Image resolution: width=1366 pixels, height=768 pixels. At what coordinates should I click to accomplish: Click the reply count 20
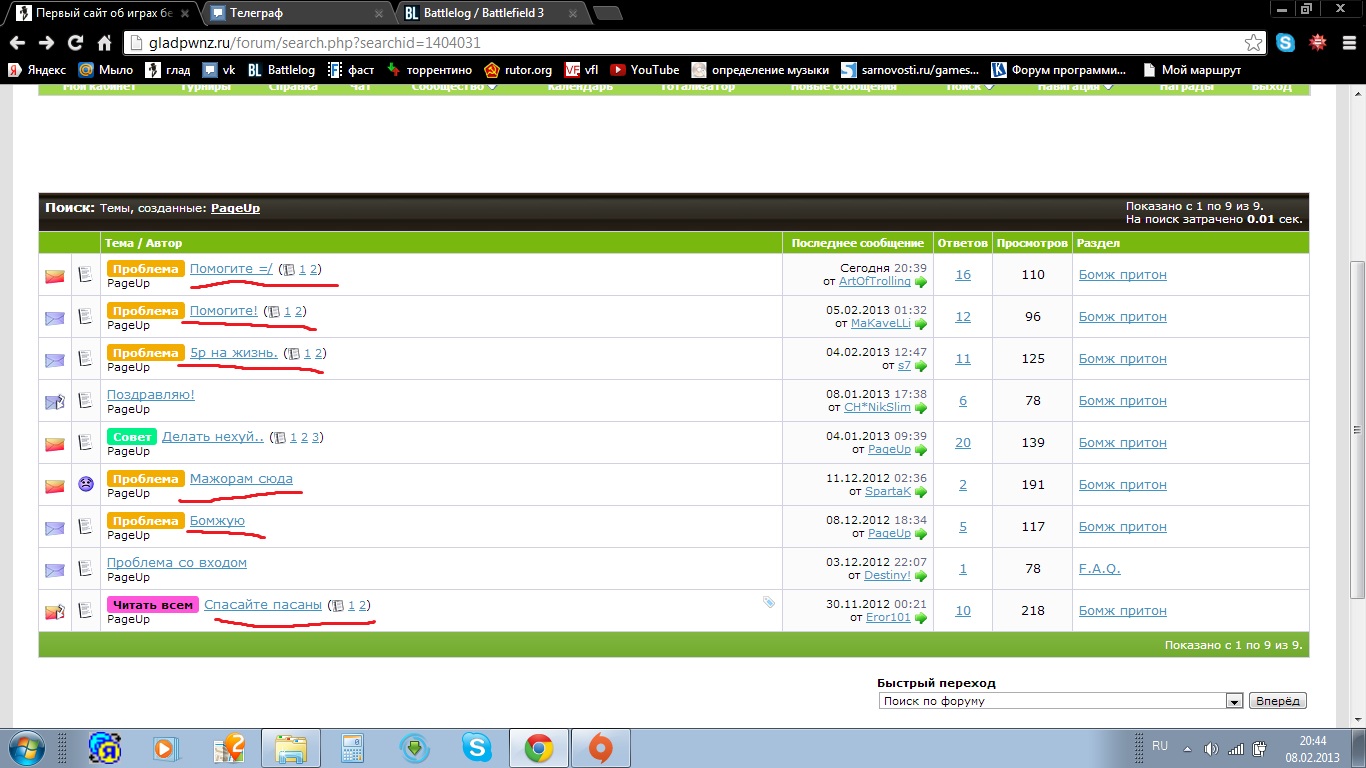963,443
